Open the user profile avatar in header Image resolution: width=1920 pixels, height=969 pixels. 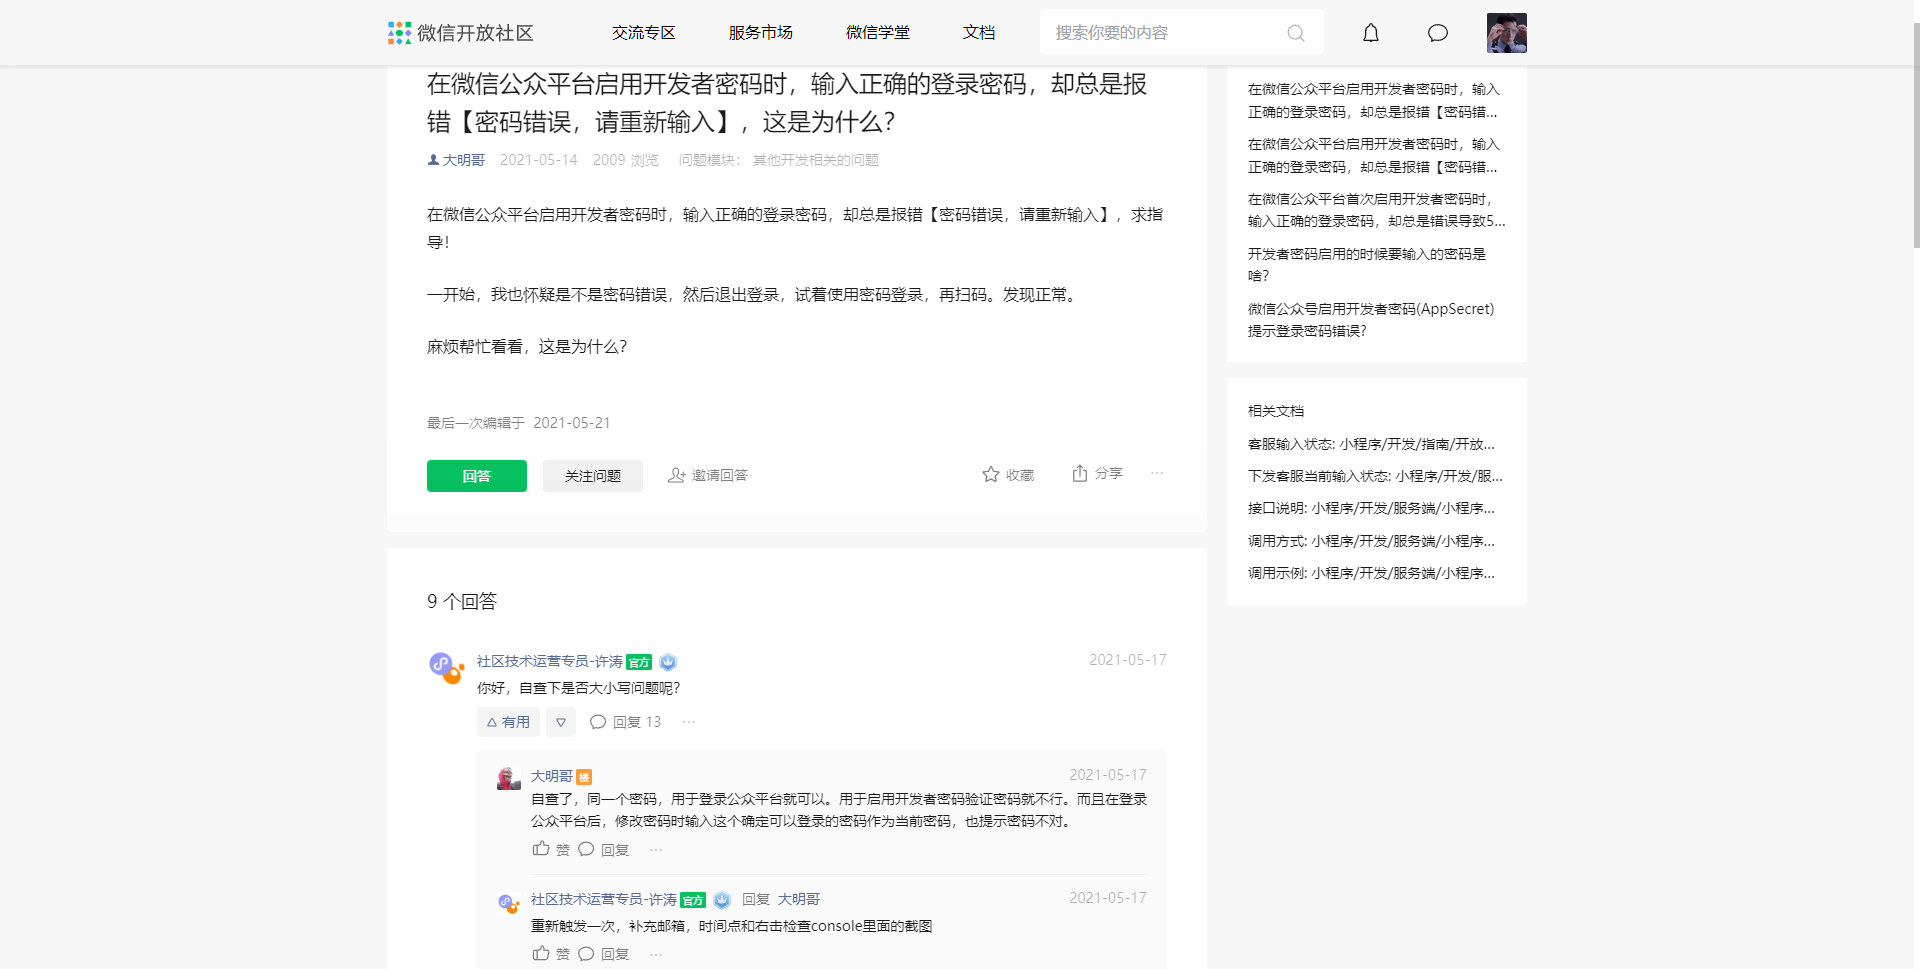(1507, 33)
